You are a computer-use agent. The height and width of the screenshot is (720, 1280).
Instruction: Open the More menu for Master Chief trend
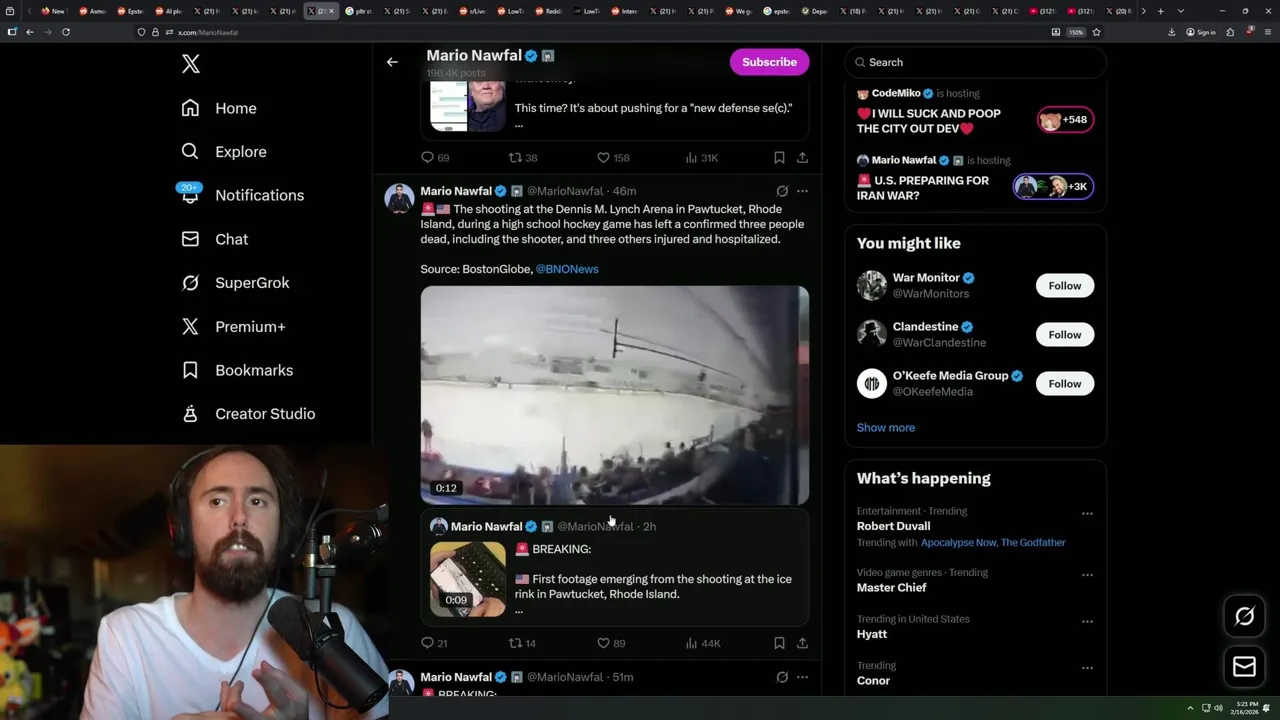point(1087,575)
